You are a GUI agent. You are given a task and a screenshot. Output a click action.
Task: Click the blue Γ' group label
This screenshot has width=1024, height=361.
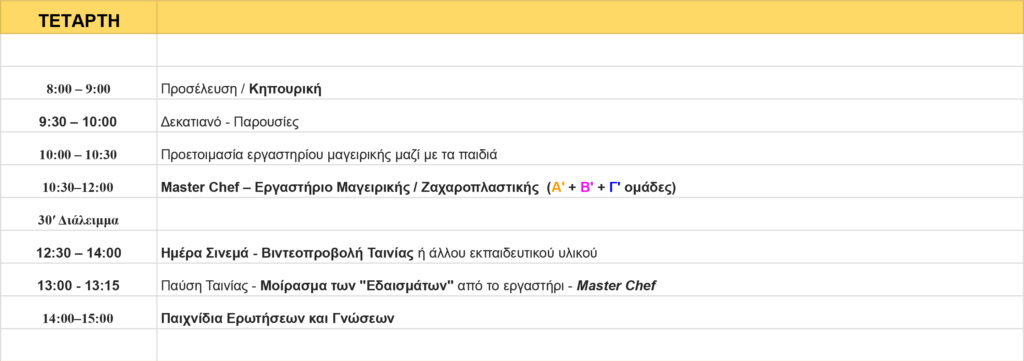pos(615,187)
